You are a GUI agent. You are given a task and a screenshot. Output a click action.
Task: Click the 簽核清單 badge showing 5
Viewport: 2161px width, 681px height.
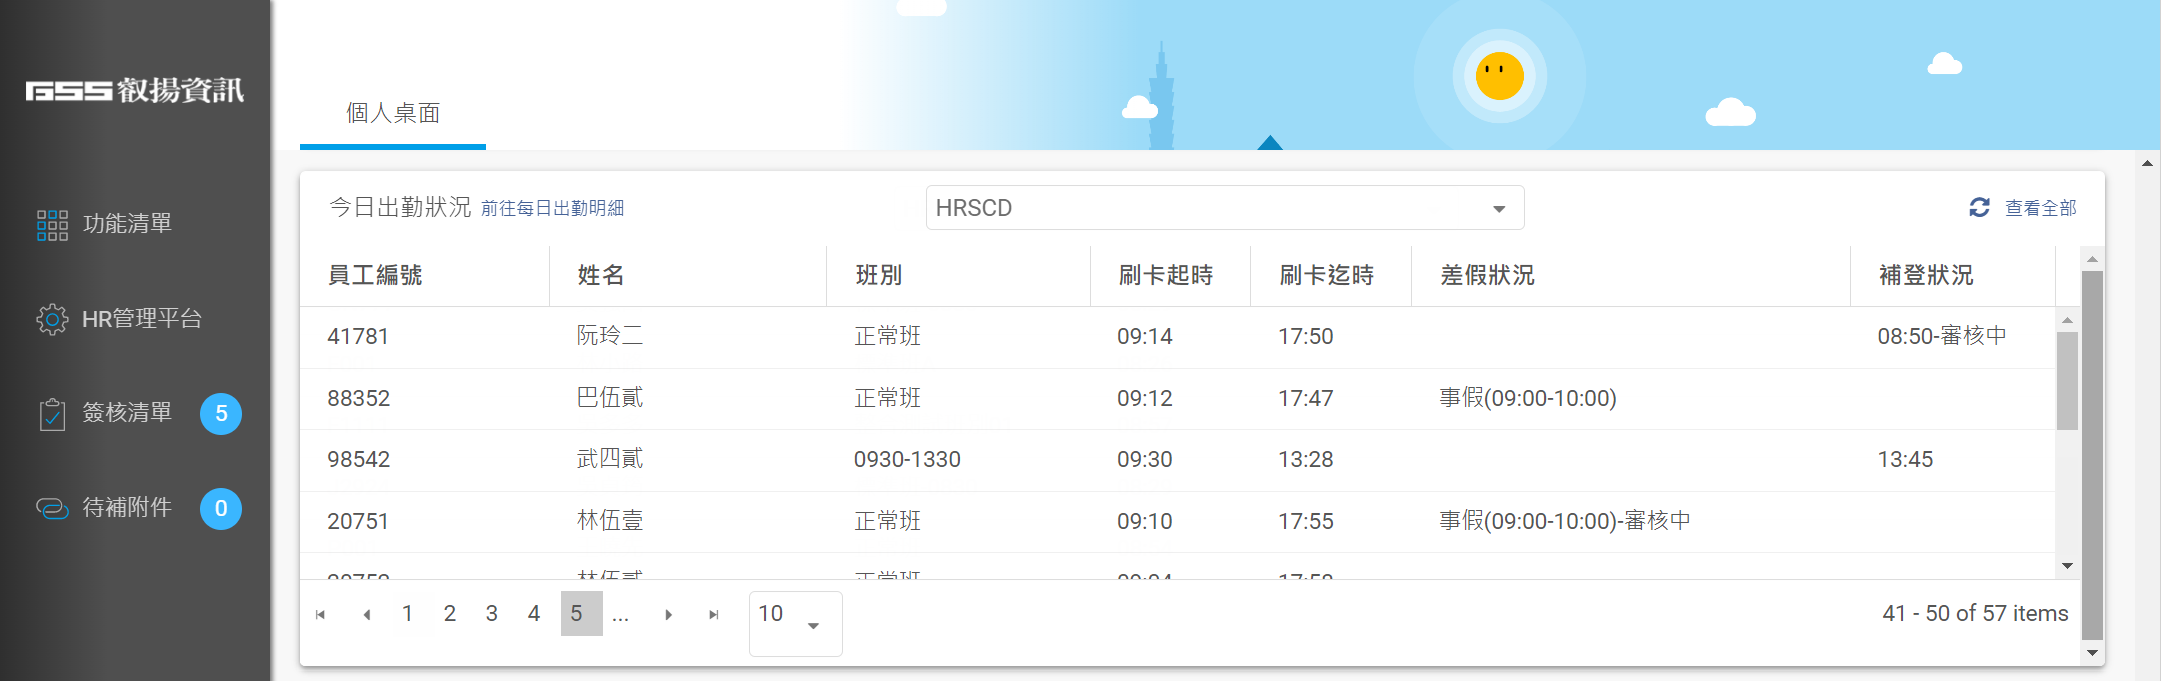point(221,414)
